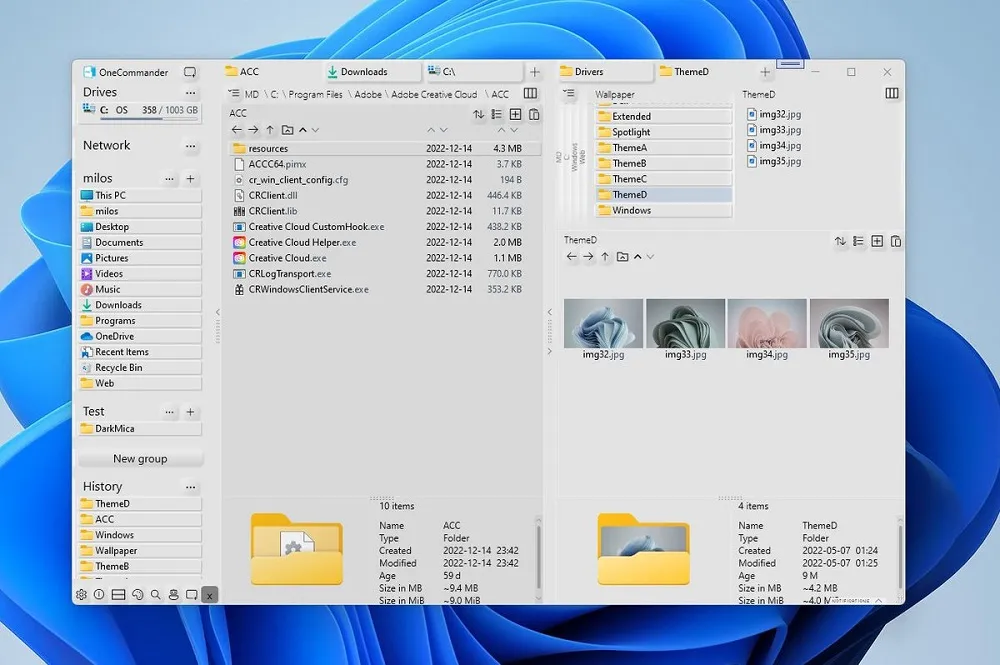Open History section options menu
1000x665 pixels.
(x=190, y=487)
